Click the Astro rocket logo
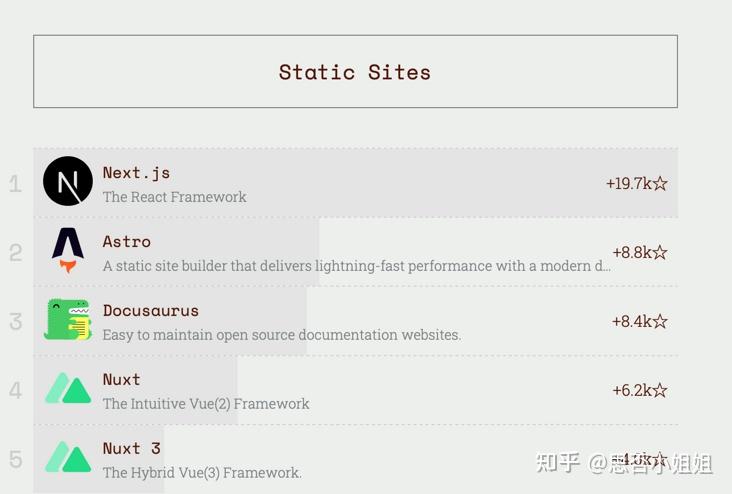 coord(68,250)
